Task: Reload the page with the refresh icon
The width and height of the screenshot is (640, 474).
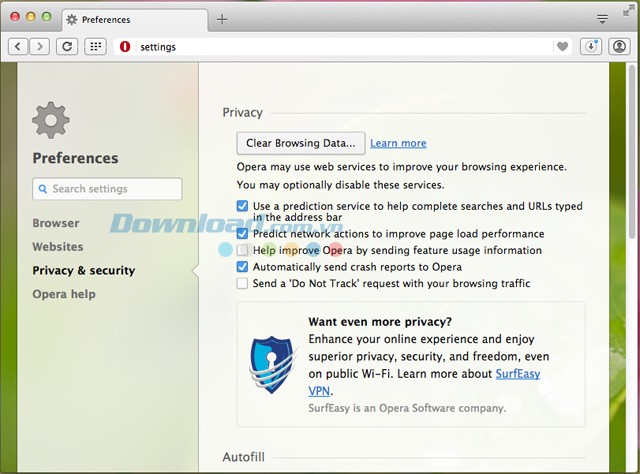Action: click(x=67, y=47)
